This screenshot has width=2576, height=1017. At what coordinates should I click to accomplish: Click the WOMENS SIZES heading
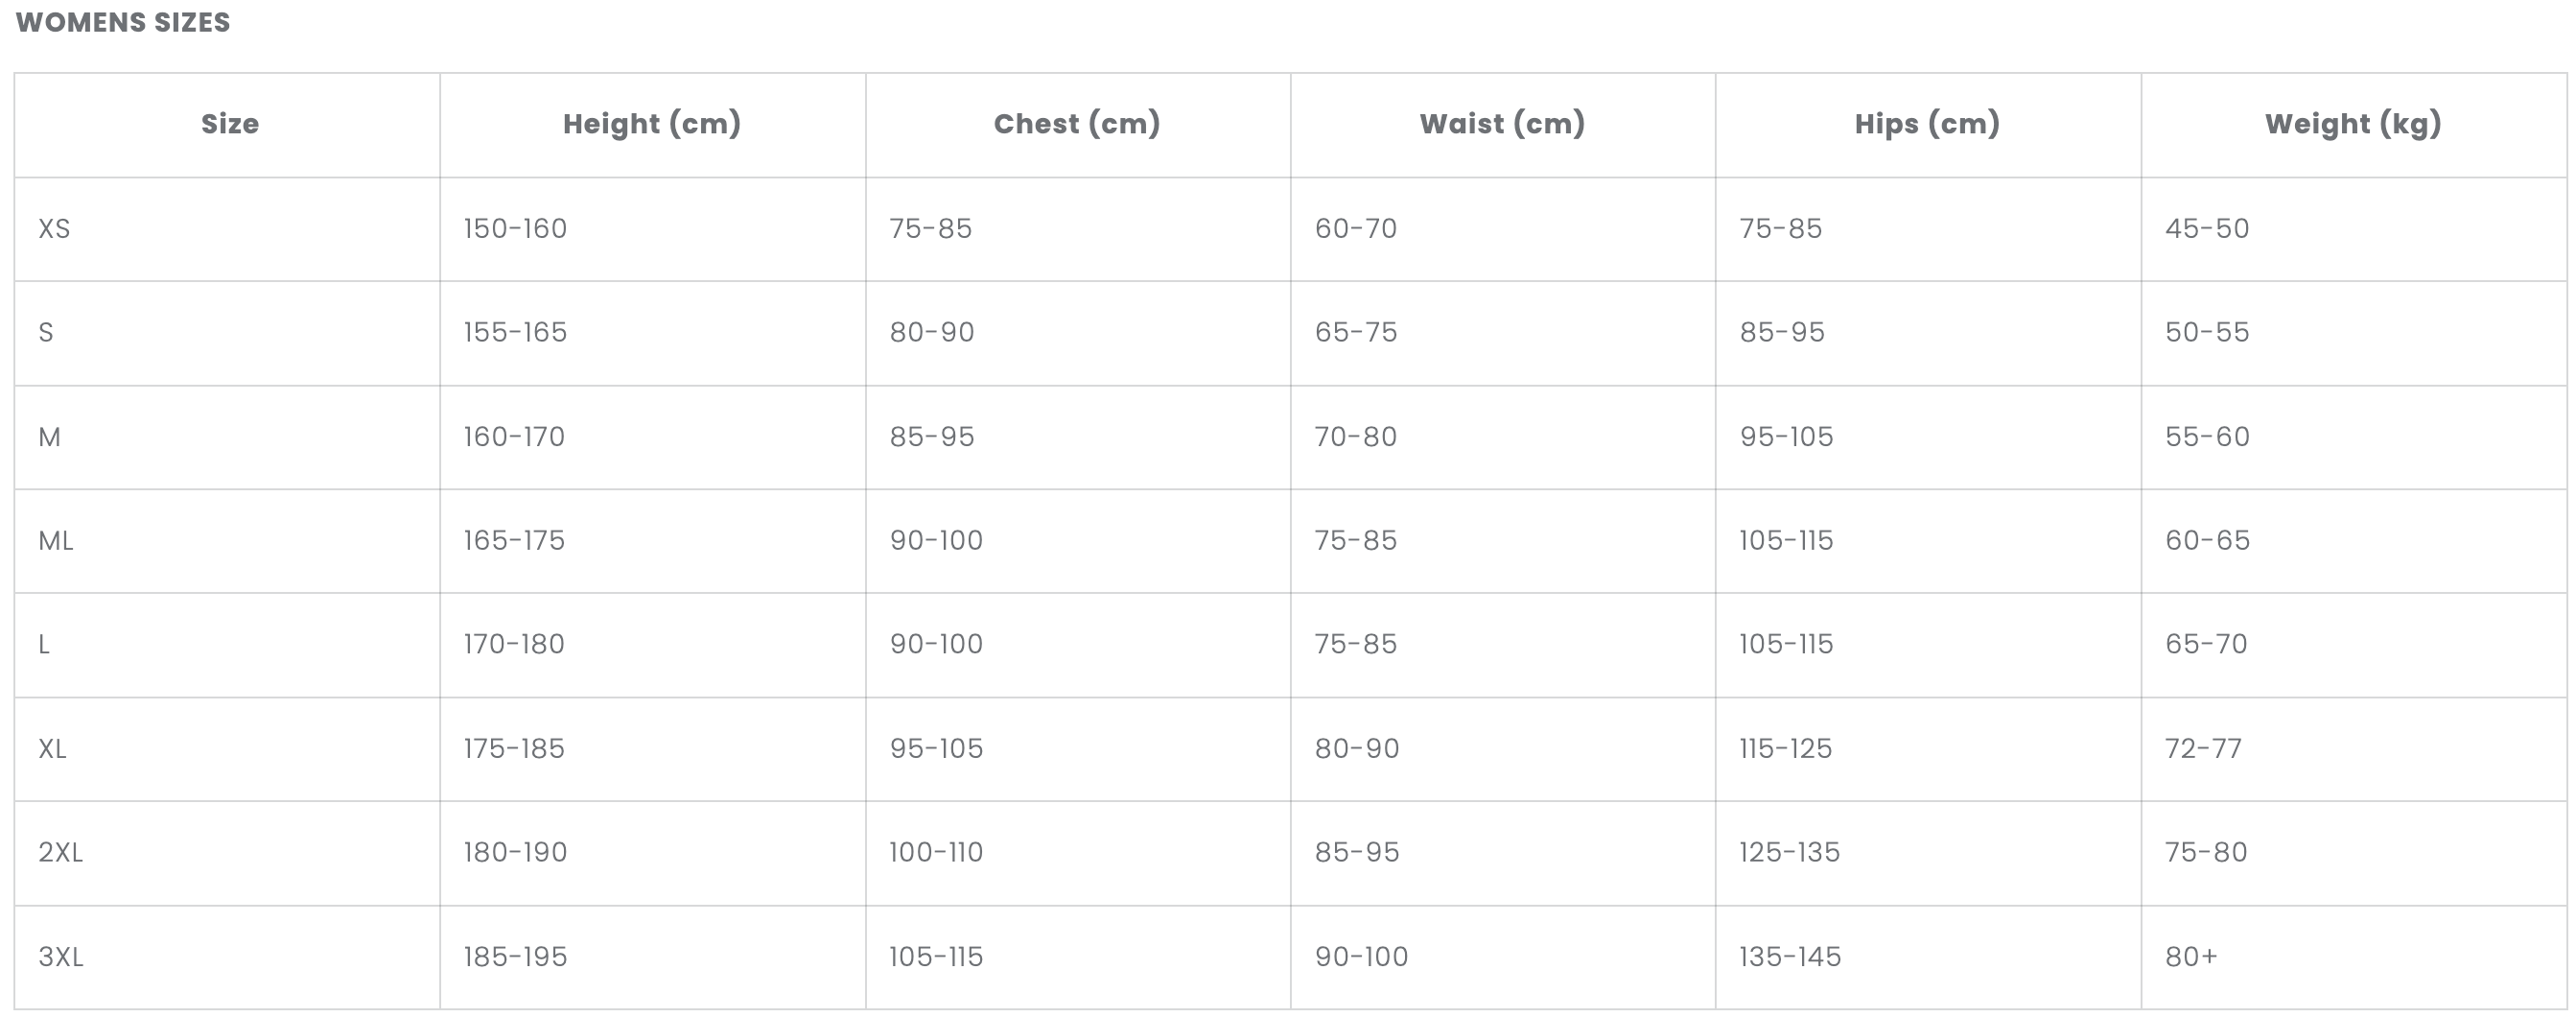[123, 22]
